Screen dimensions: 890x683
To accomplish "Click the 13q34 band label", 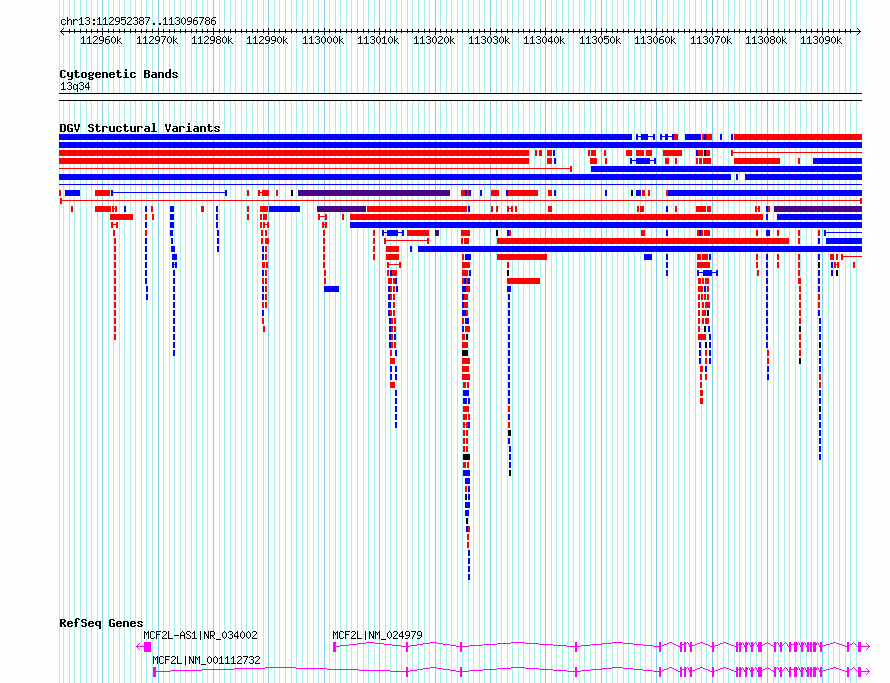I will pos(75,86).
